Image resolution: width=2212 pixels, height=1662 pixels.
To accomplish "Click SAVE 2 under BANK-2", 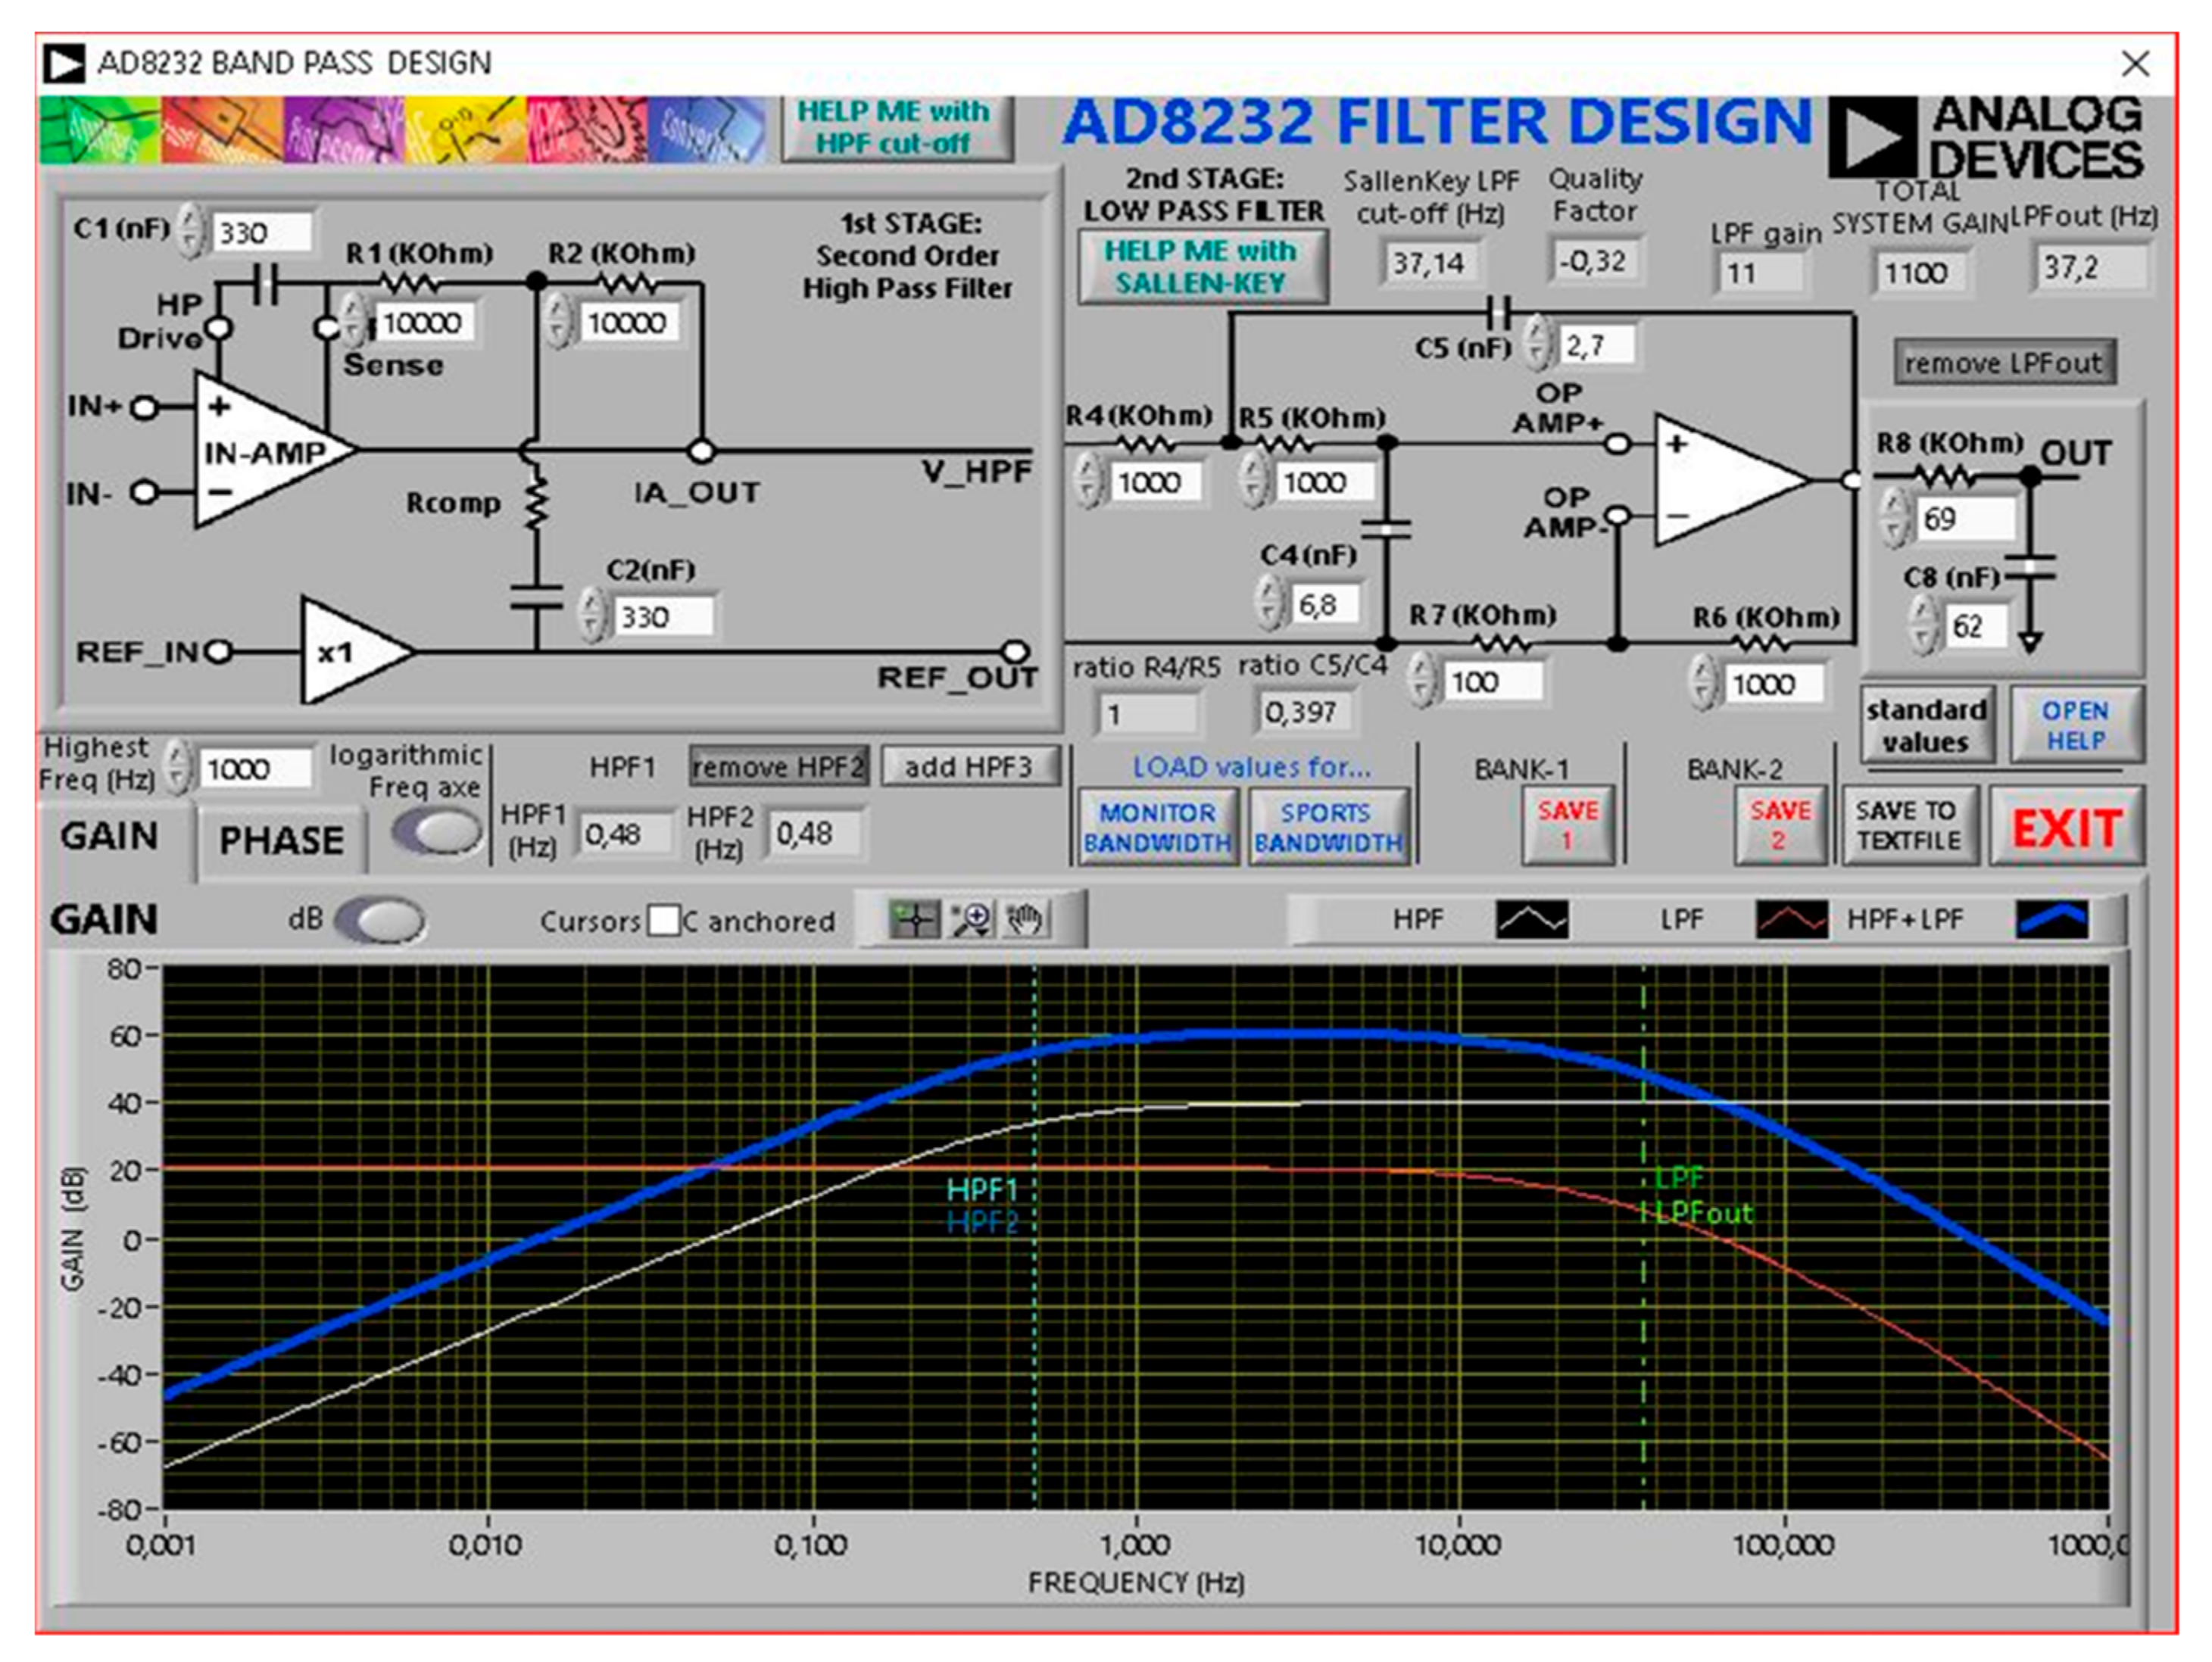I will click(1780, 825).
